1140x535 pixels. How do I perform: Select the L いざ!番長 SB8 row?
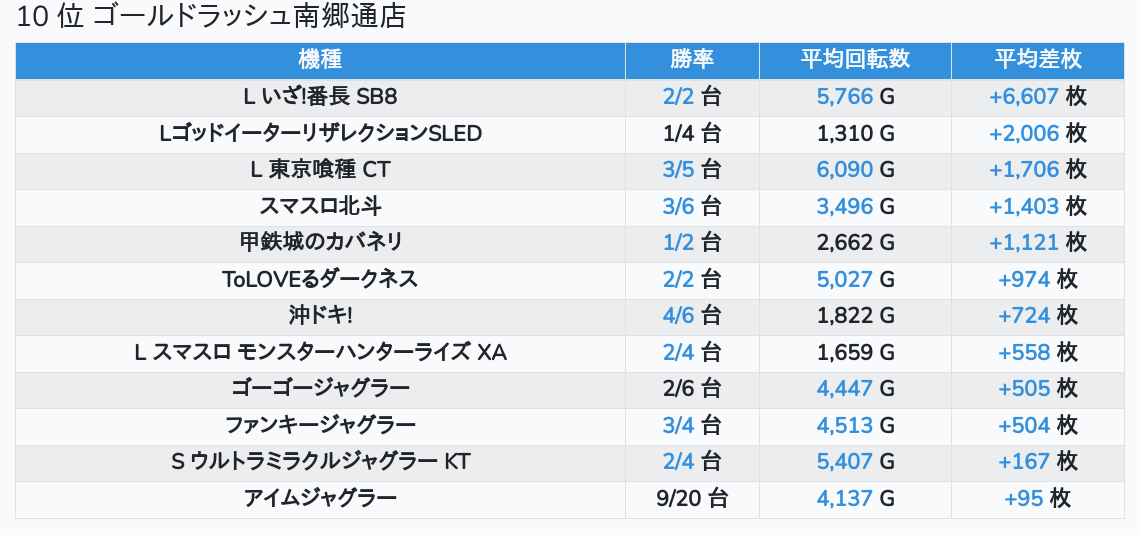point(570,97)
